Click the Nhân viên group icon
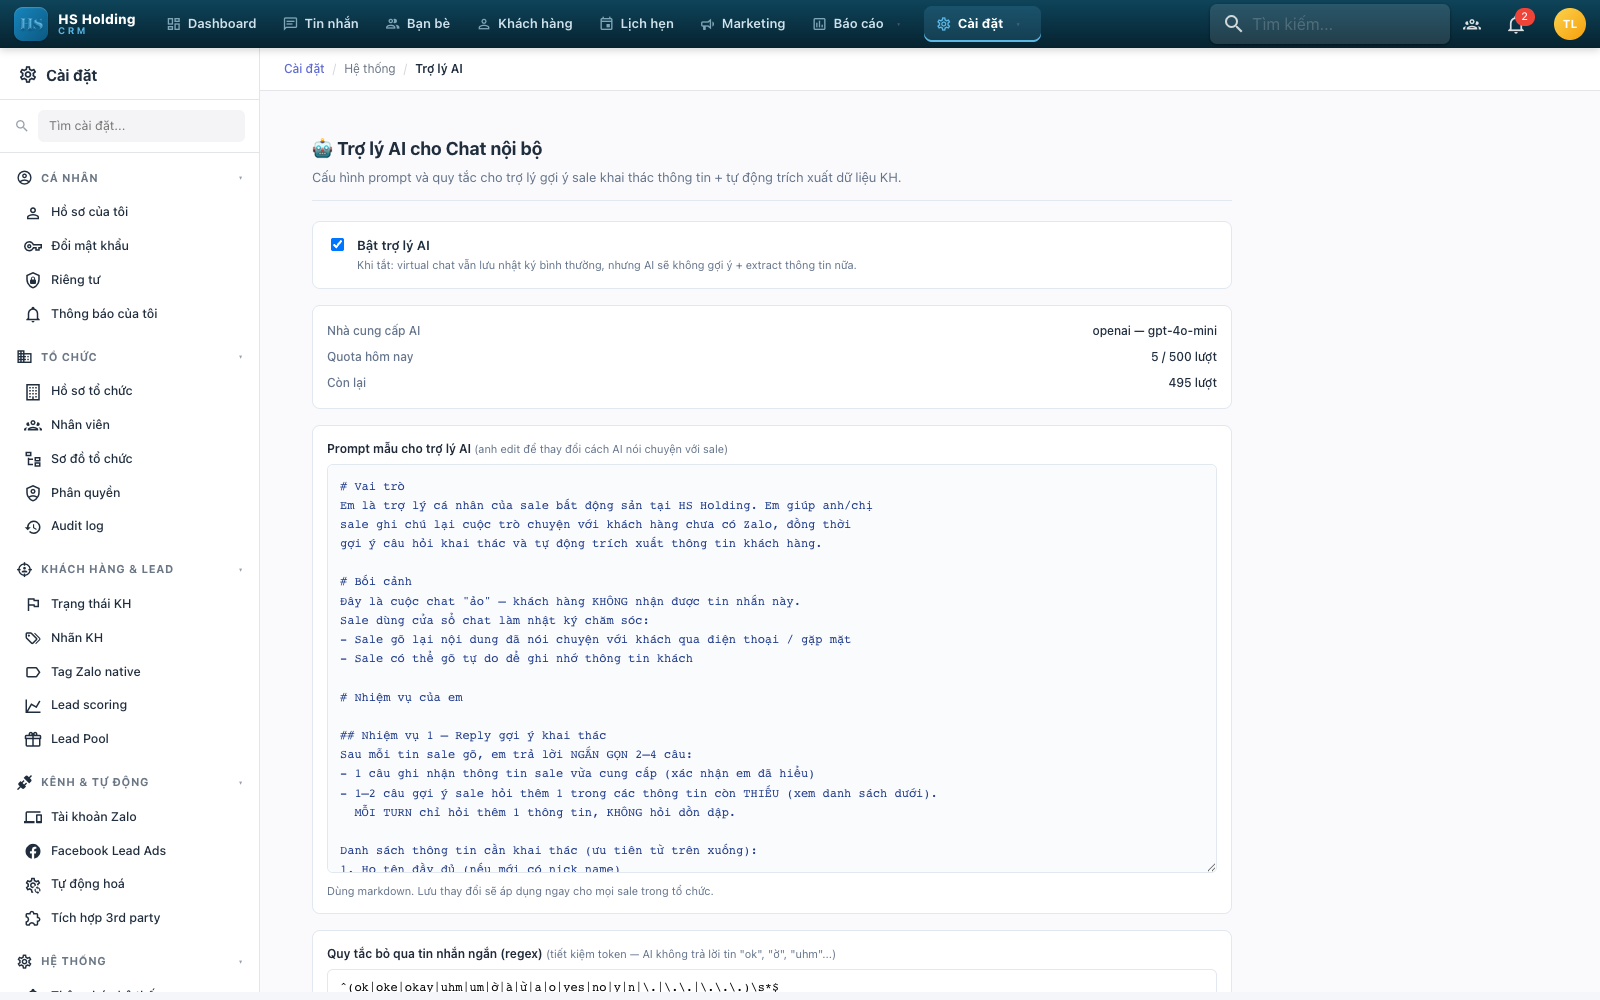1600x1000 pixels. (x=33, y=425)
